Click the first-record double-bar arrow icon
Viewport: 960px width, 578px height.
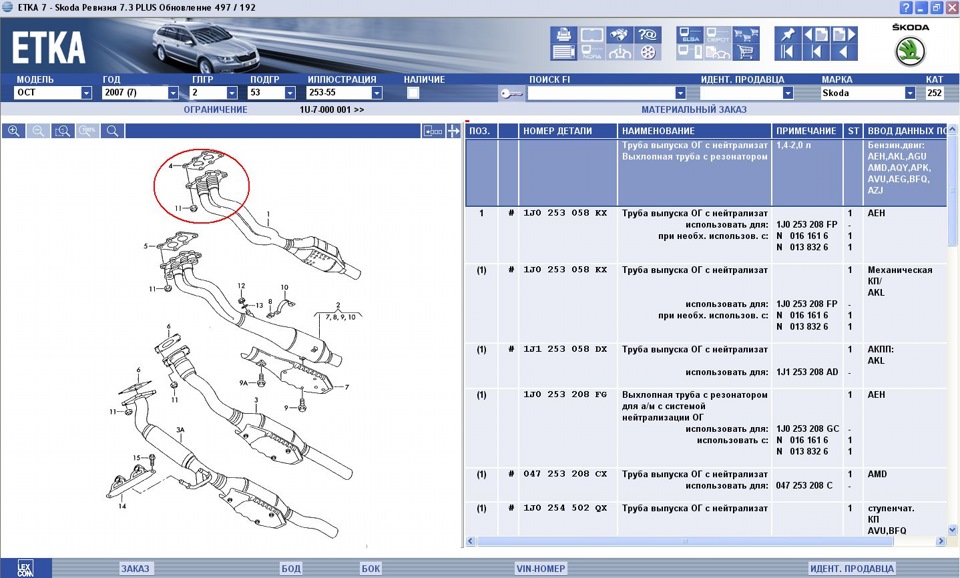[787, 53]
